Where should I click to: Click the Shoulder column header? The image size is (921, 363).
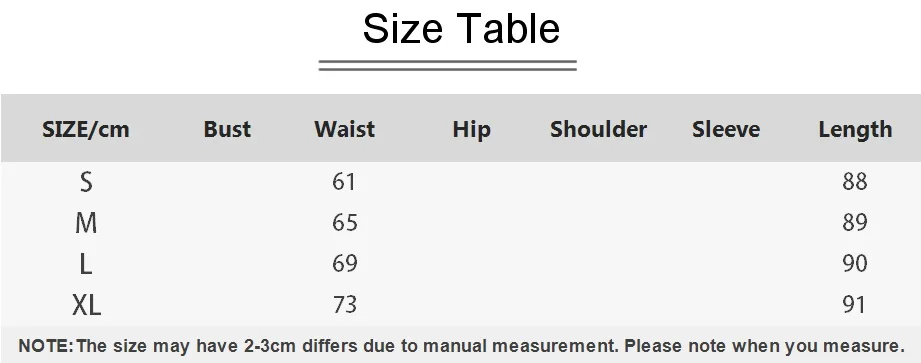tap(599, 129)
